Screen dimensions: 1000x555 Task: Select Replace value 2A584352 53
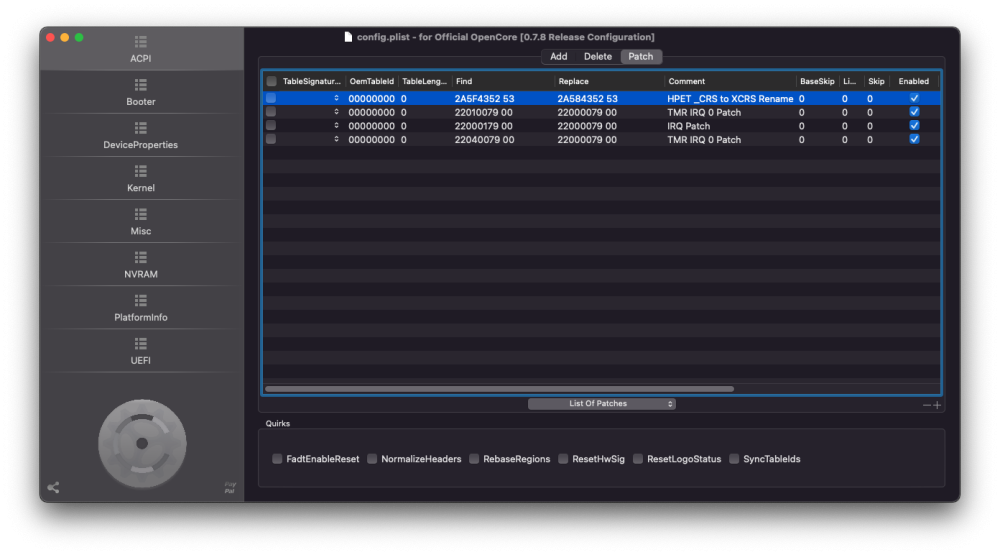click(587, 99)
